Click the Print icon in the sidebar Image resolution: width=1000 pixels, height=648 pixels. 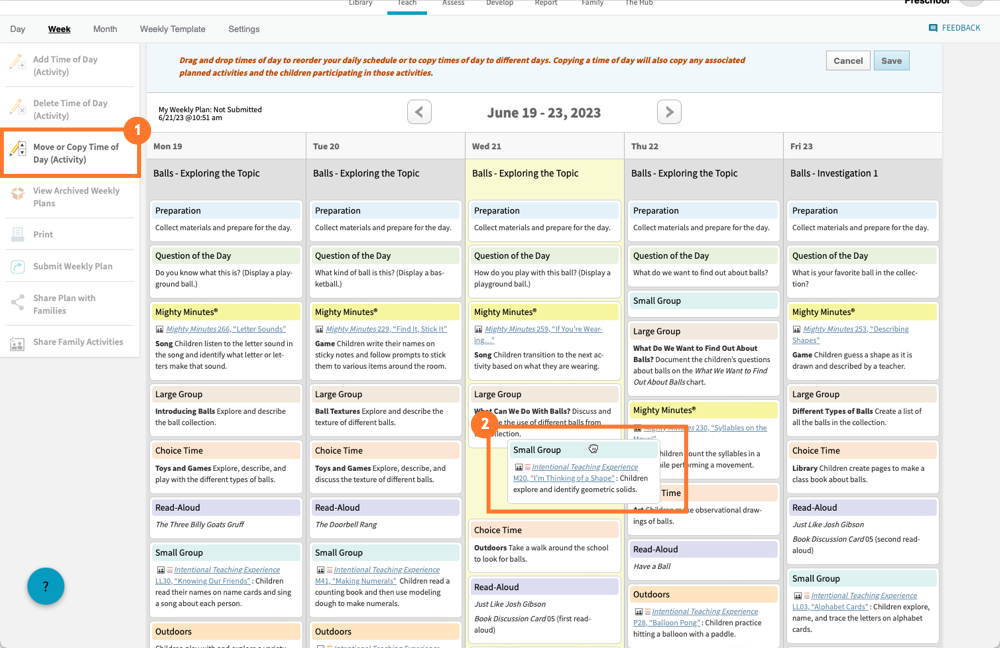point(19,234)
